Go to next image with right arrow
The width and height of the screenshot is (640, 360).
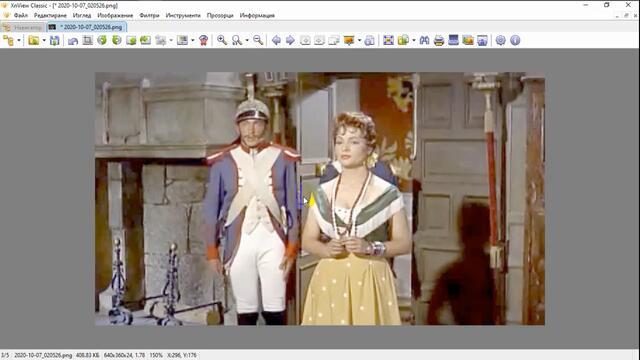click(290, 40)
